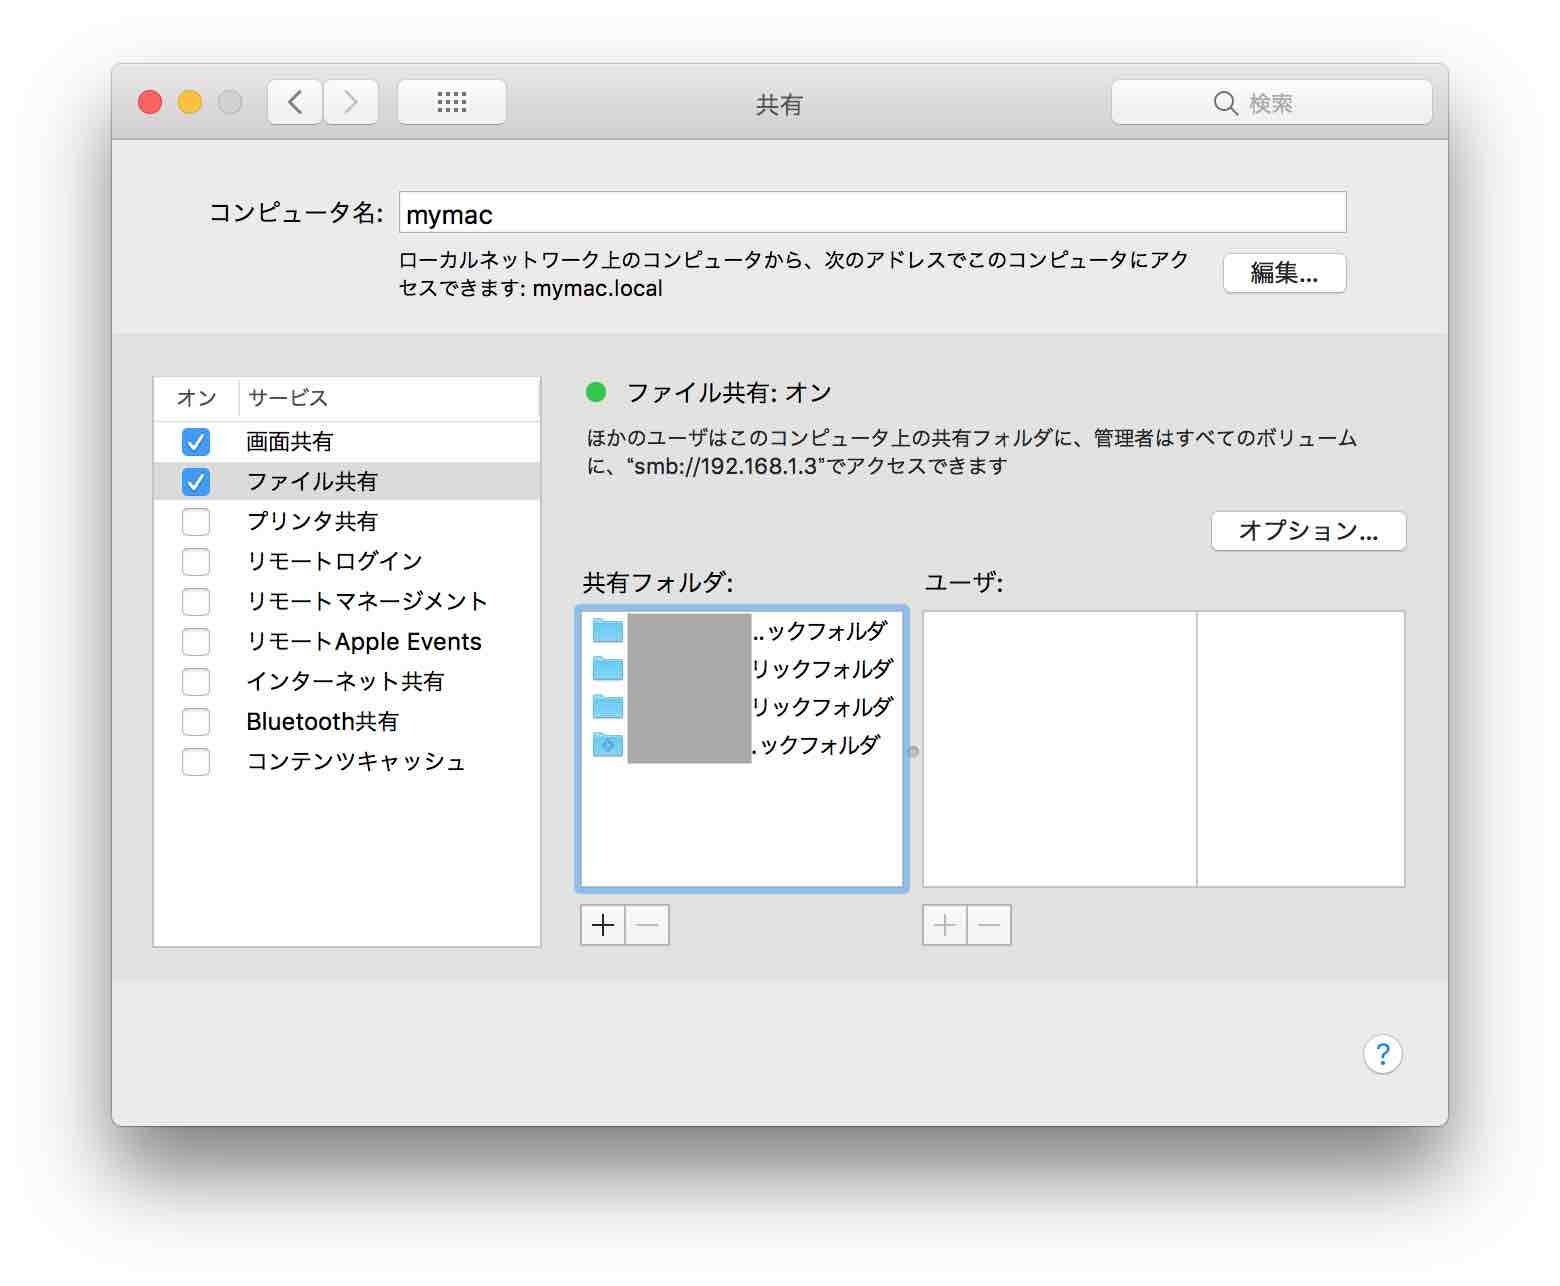Select Bluetooth共有 service row

point(347,721)
